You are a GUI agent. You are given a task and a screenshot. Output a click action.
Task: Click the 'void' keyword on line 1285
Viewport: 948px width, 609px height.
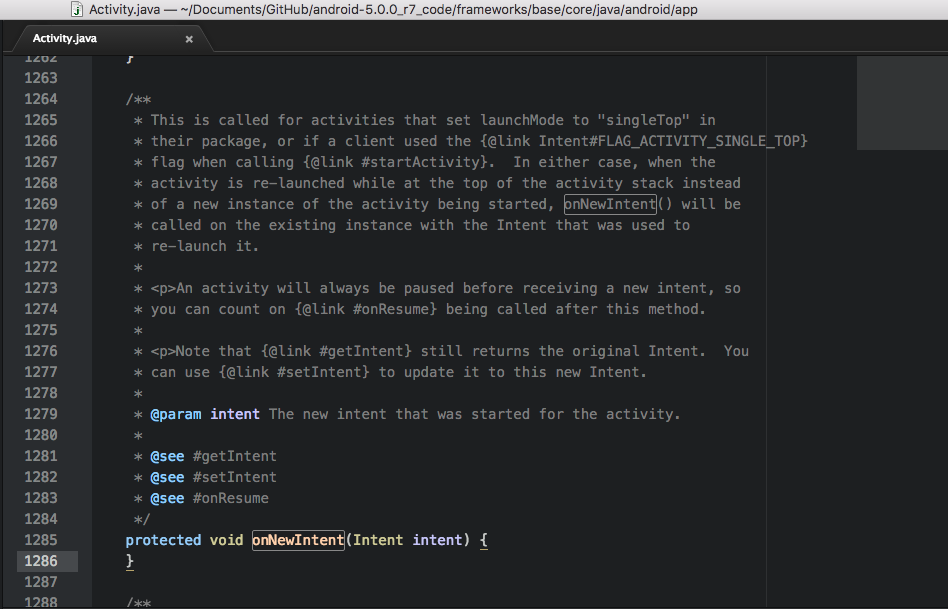(226, 540)
